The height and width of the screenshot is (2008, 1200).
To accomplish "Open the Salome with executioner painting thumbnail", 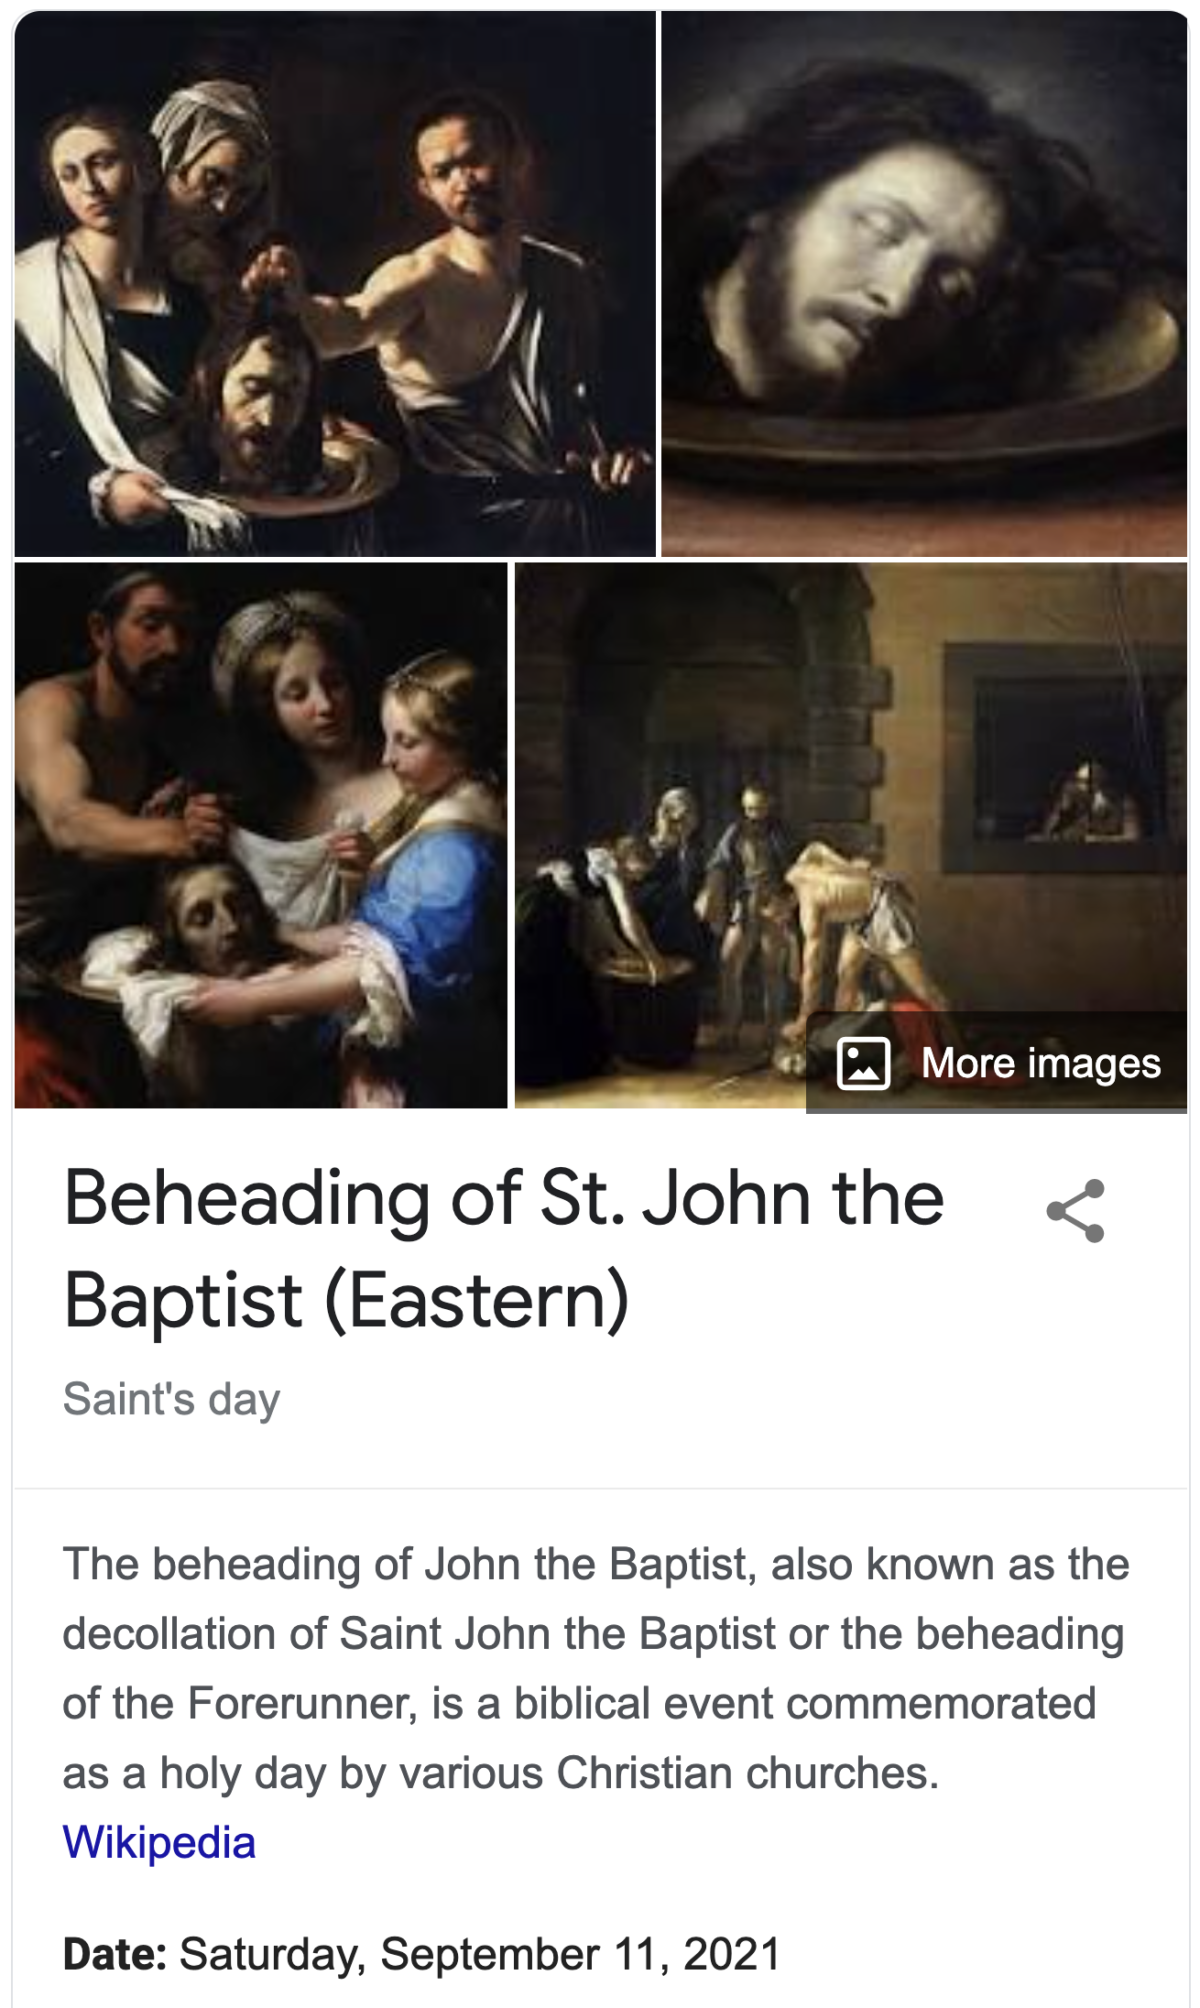I will point(335,284).
